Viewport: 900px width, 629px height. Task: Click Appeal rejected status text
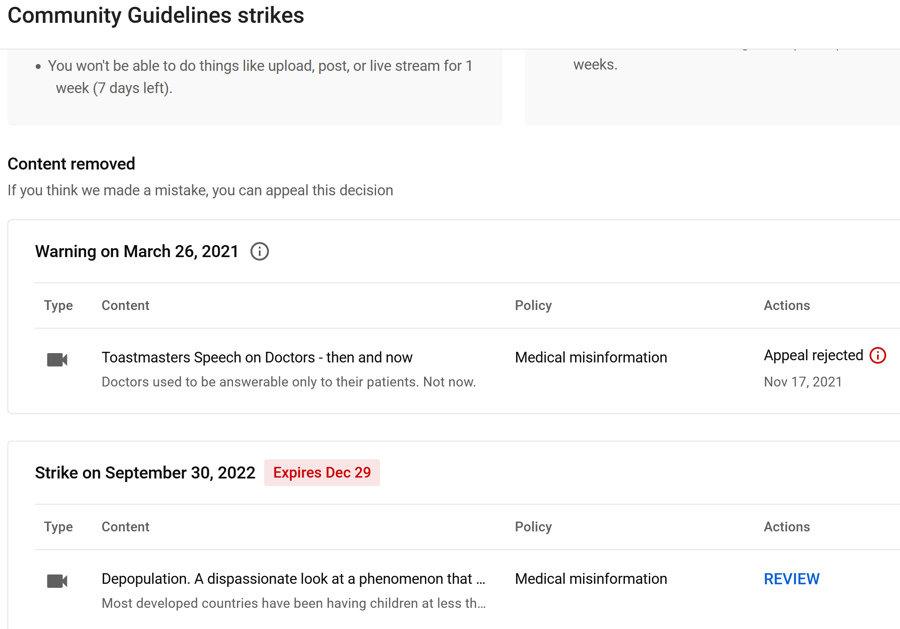(813, 356)
